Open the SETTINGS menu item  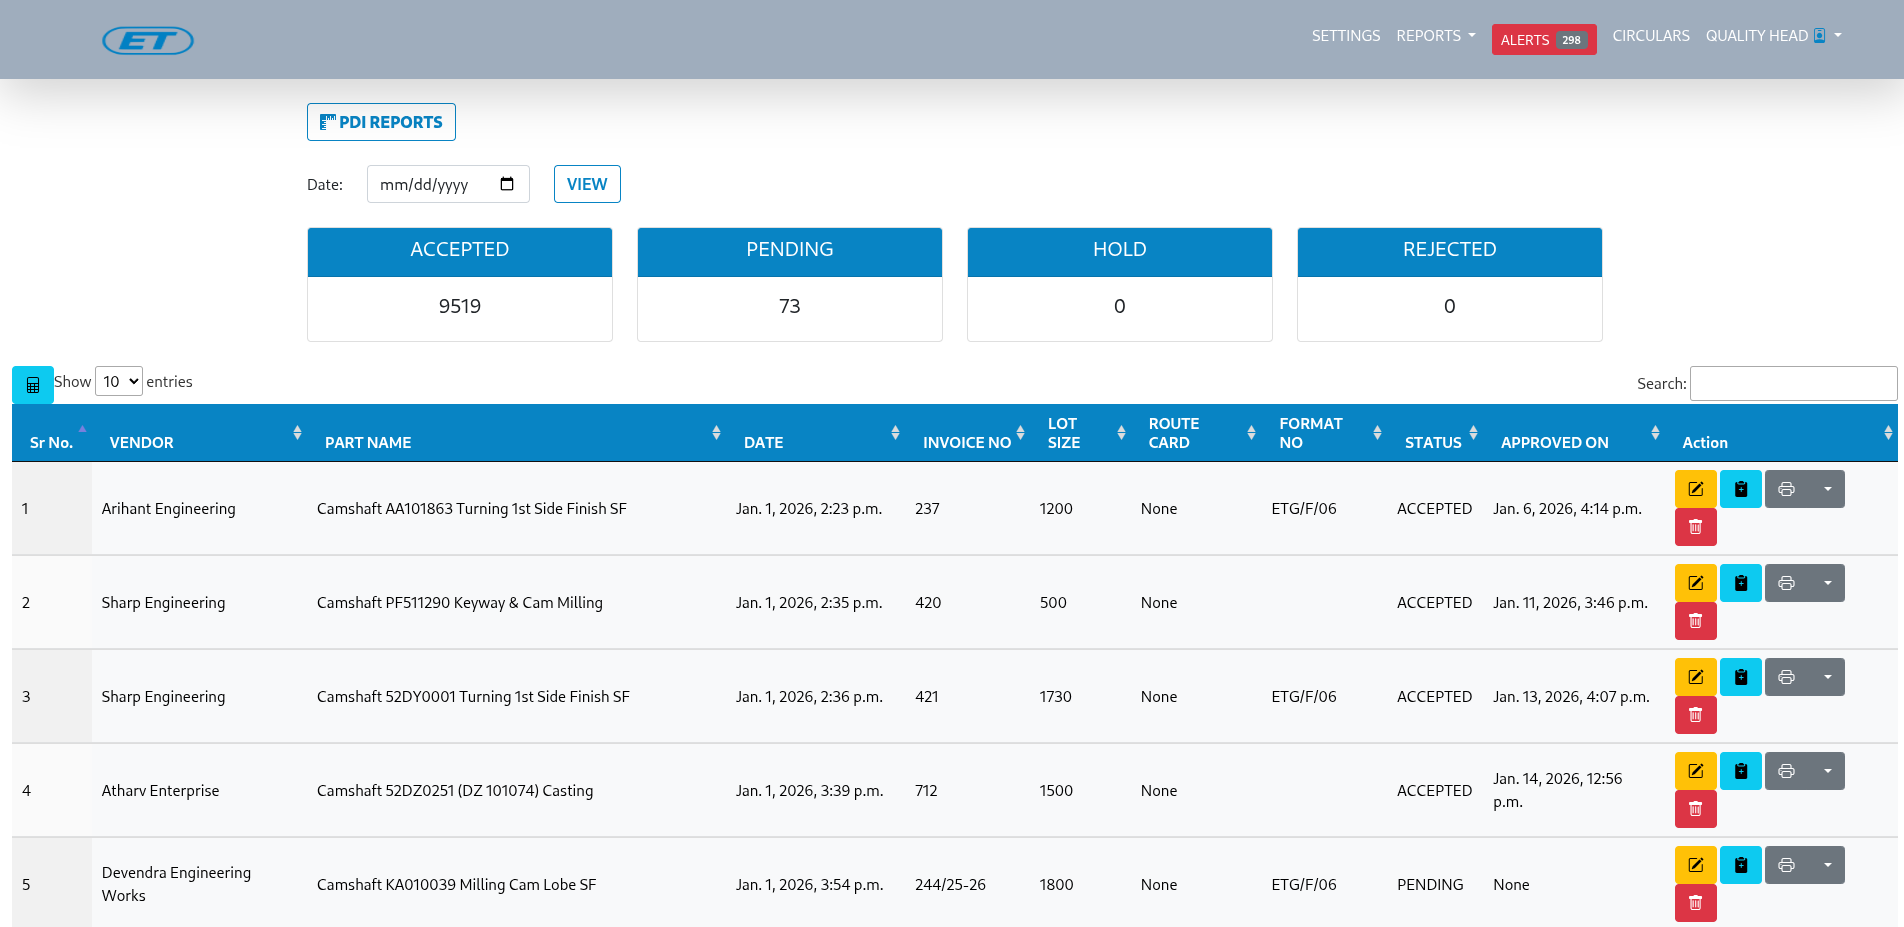click(x=1345, y=36)
